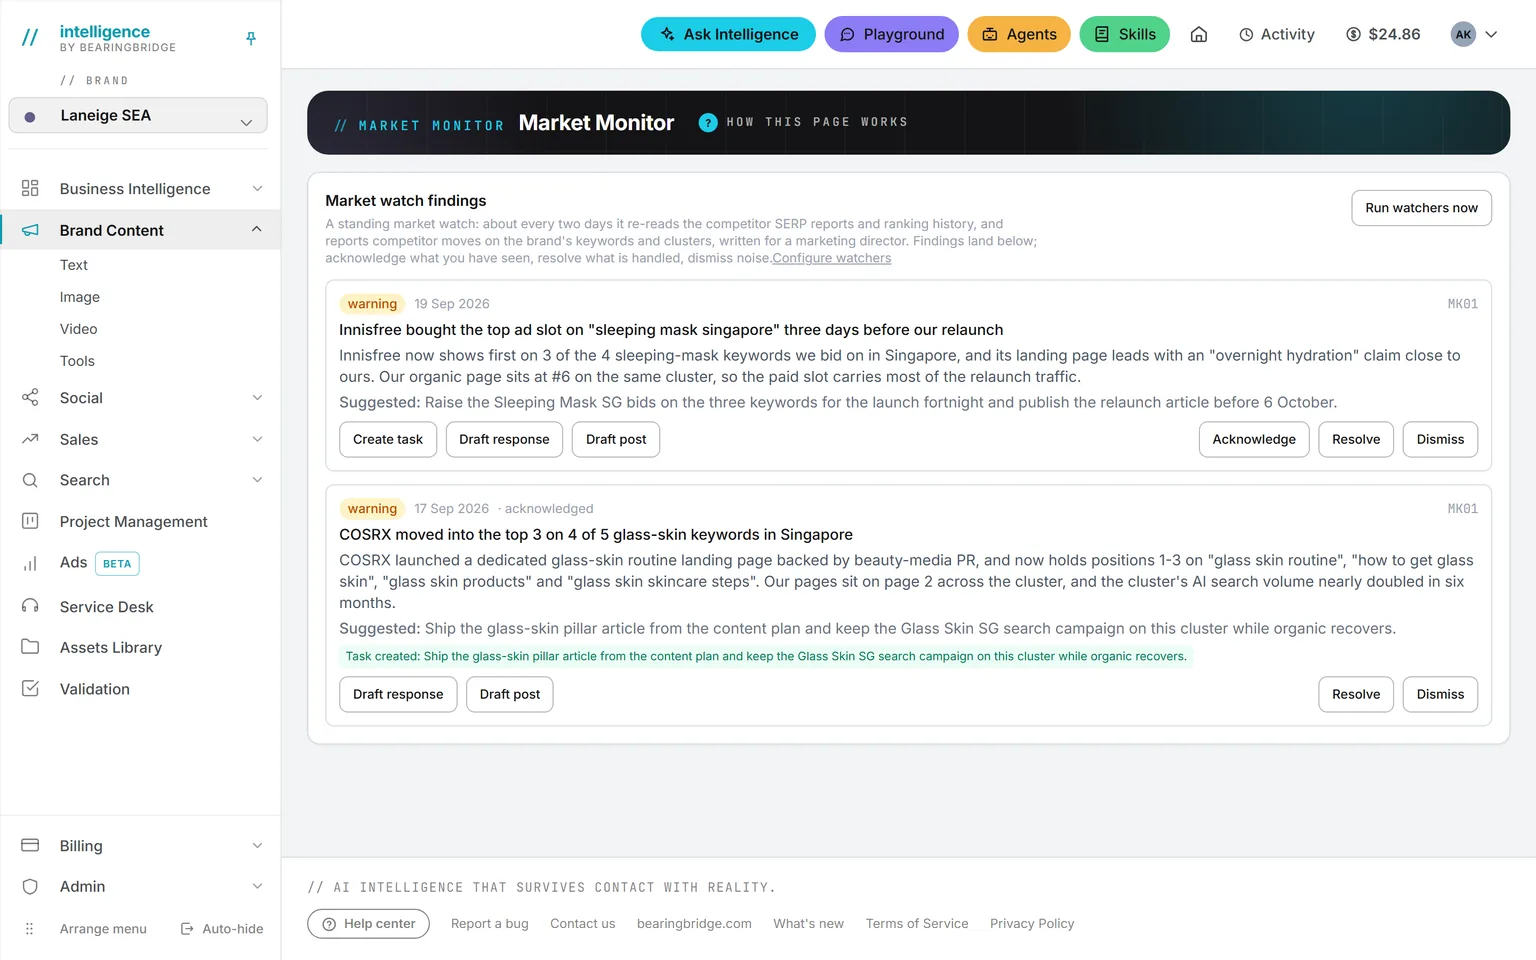
Task: Click Run watchers now button
Action: click(1421, 208)
